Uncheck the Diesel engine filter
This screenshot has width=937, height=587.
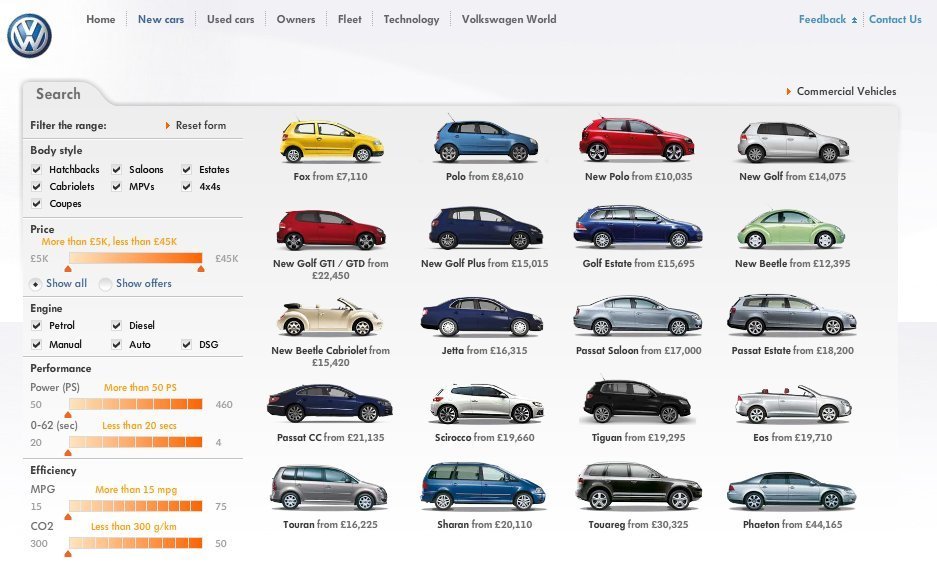coord(116,325)
